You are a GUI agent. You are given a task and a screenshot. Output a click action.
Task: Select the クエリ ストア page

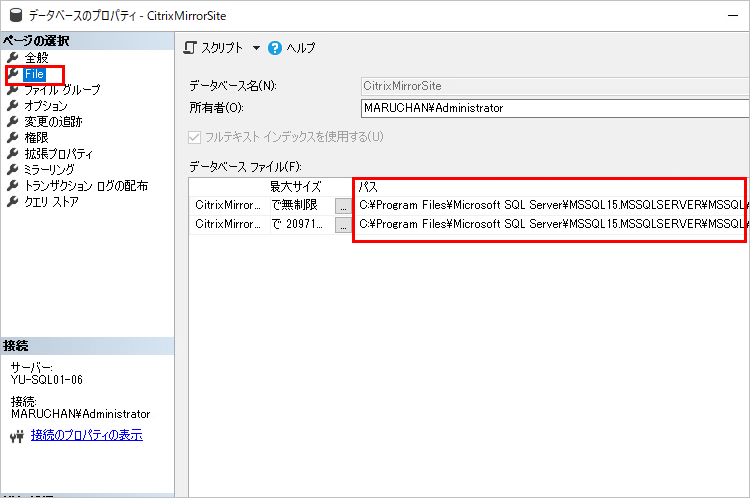51,201
